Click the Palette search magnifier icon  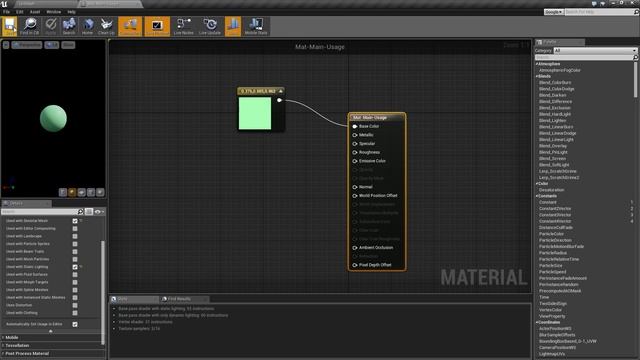[635, 58]
